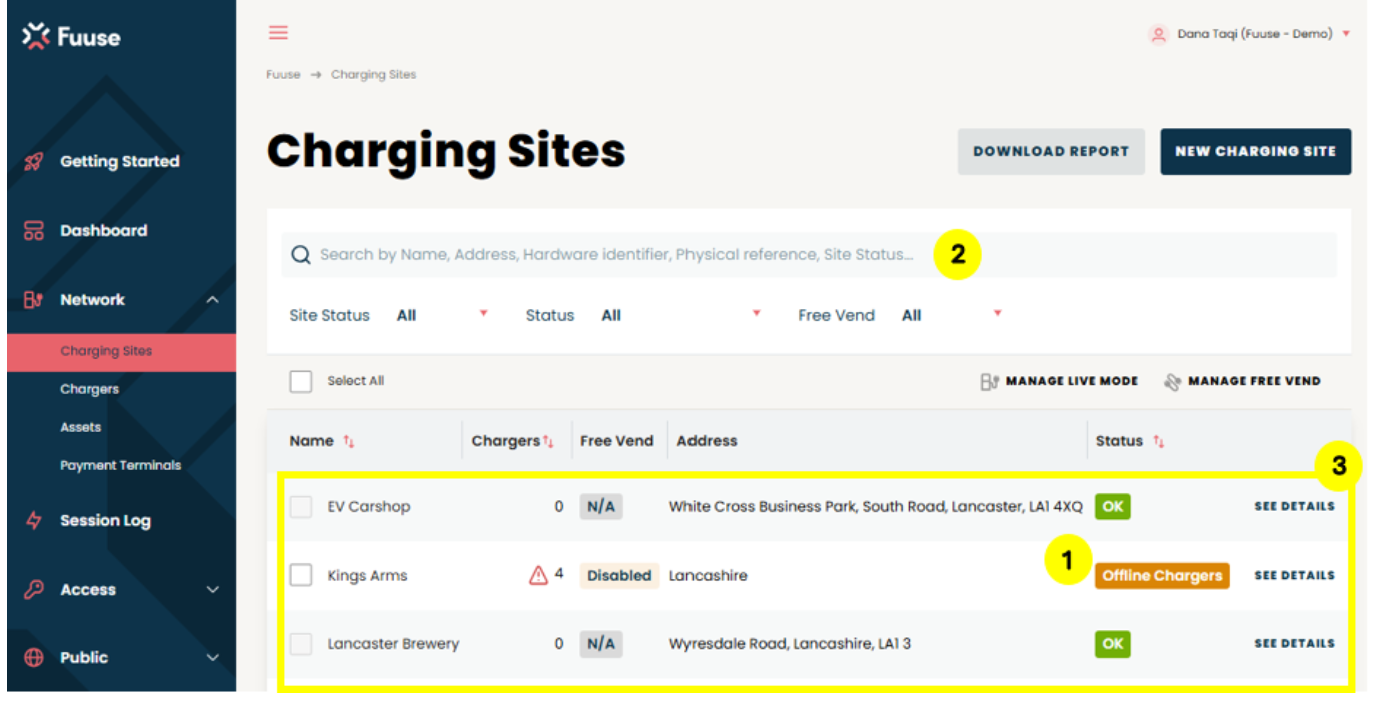Viewport: 1376px width, 702px height.
Task: Open Session Log in sidebar
Action: click(x=105, y=521)
